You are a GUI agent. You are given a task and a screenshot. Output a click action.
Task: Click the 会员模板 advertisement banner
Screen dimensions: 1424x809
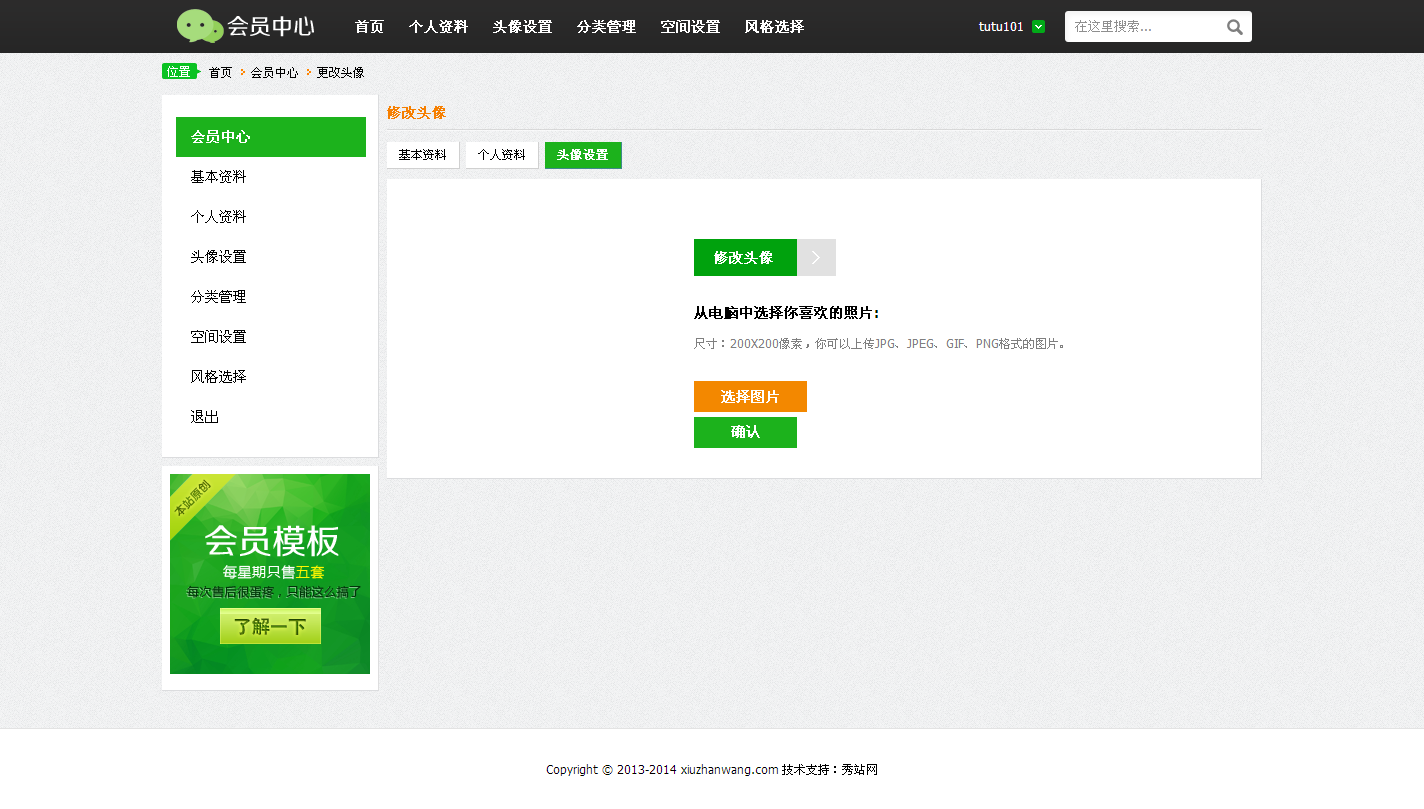[x=270, y=540]
